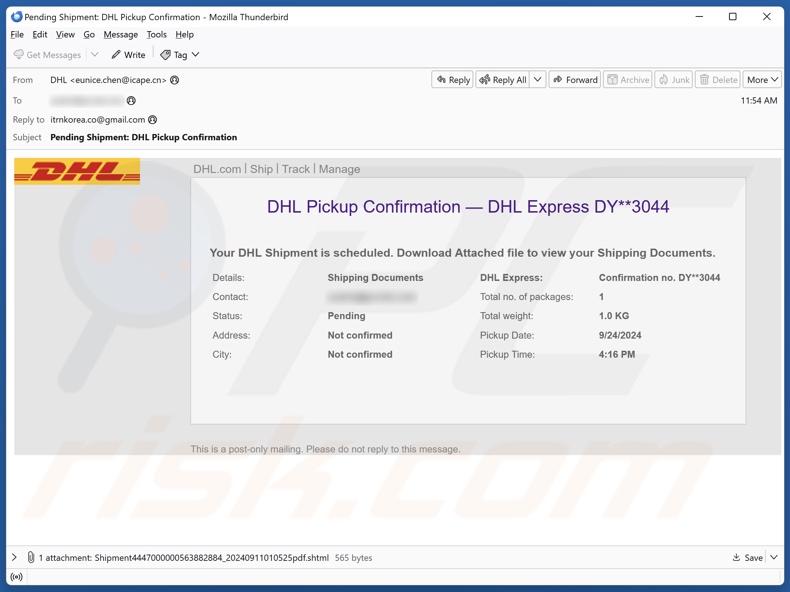This screenshot has height=592, width=790.
Task: Click the Track link
Action: 296,169
